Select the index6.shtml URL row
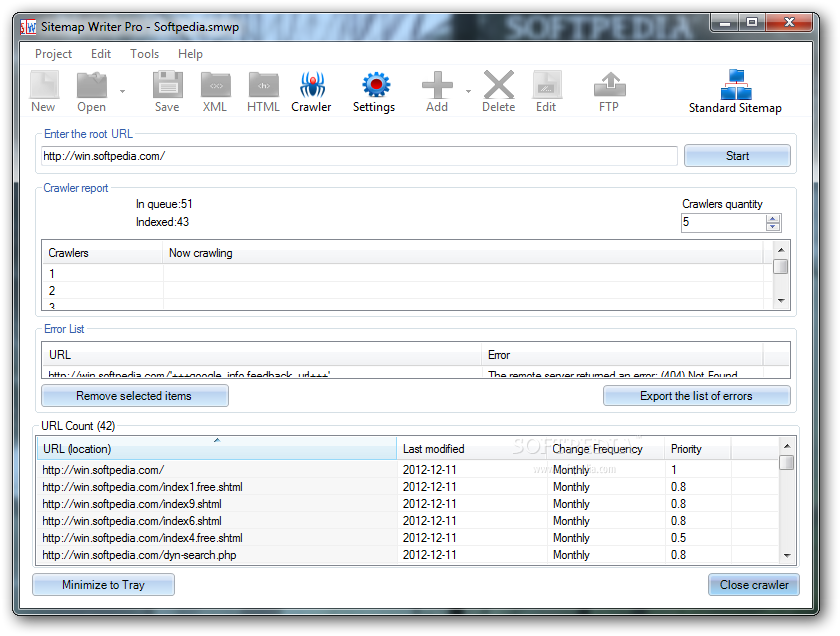Screen dimensions: 840x636 click(x=407, y=521)
